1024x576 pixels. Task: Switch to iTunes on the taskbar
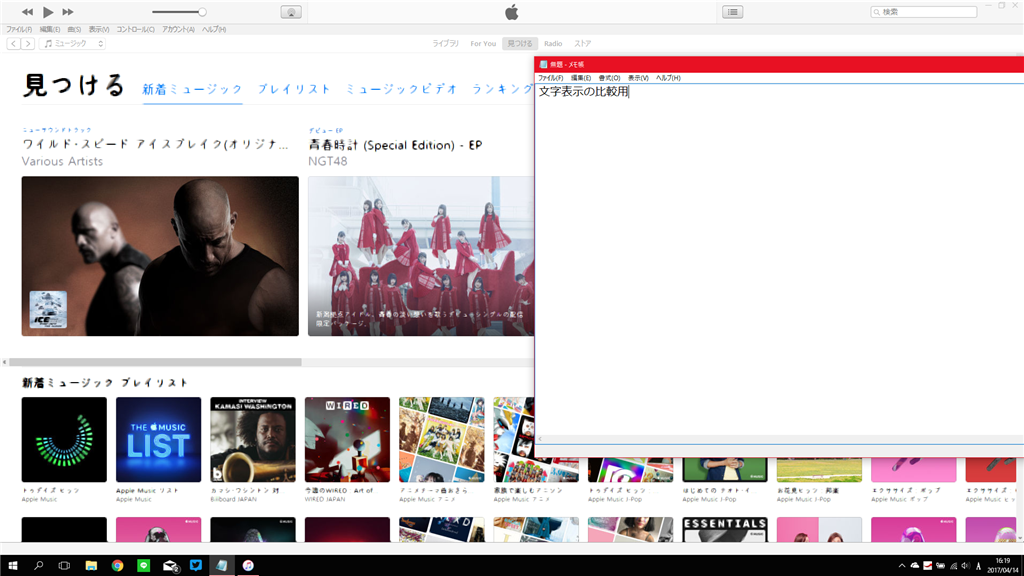(x=248, y=566)
